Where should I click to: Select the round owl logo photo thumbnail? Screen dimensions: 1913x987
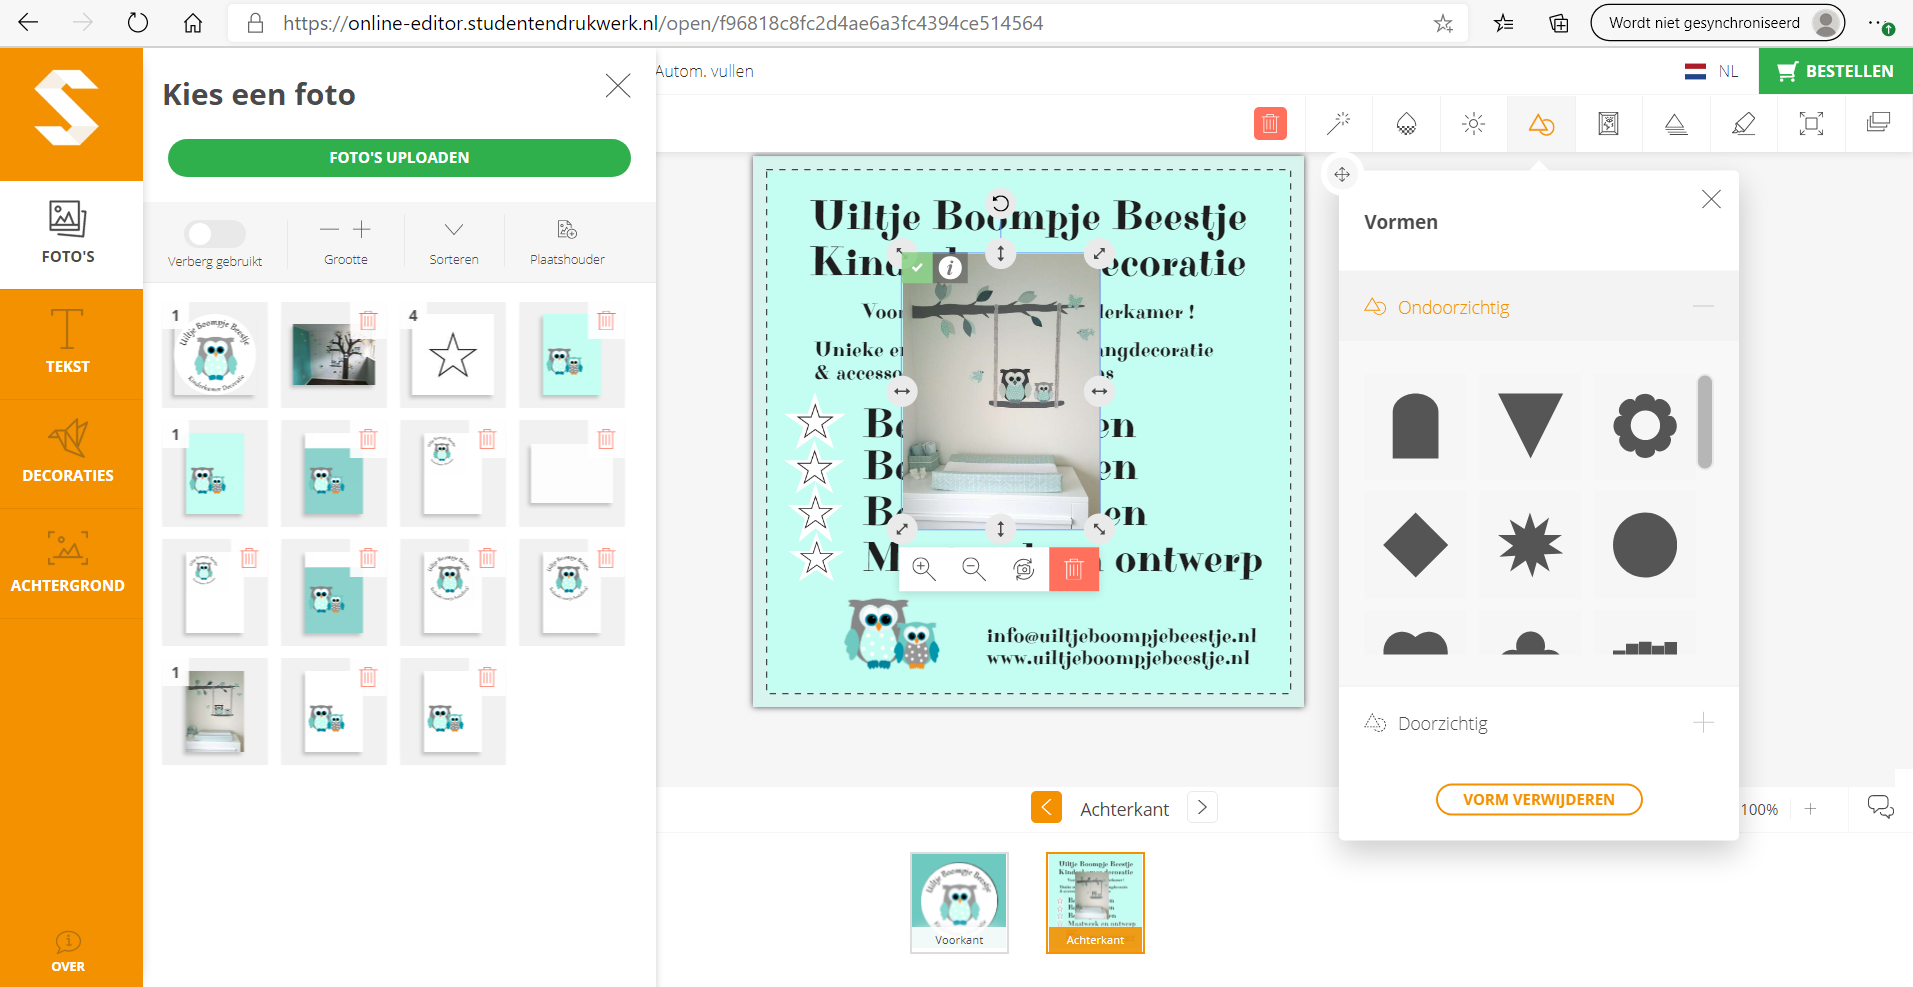[215, 354]
